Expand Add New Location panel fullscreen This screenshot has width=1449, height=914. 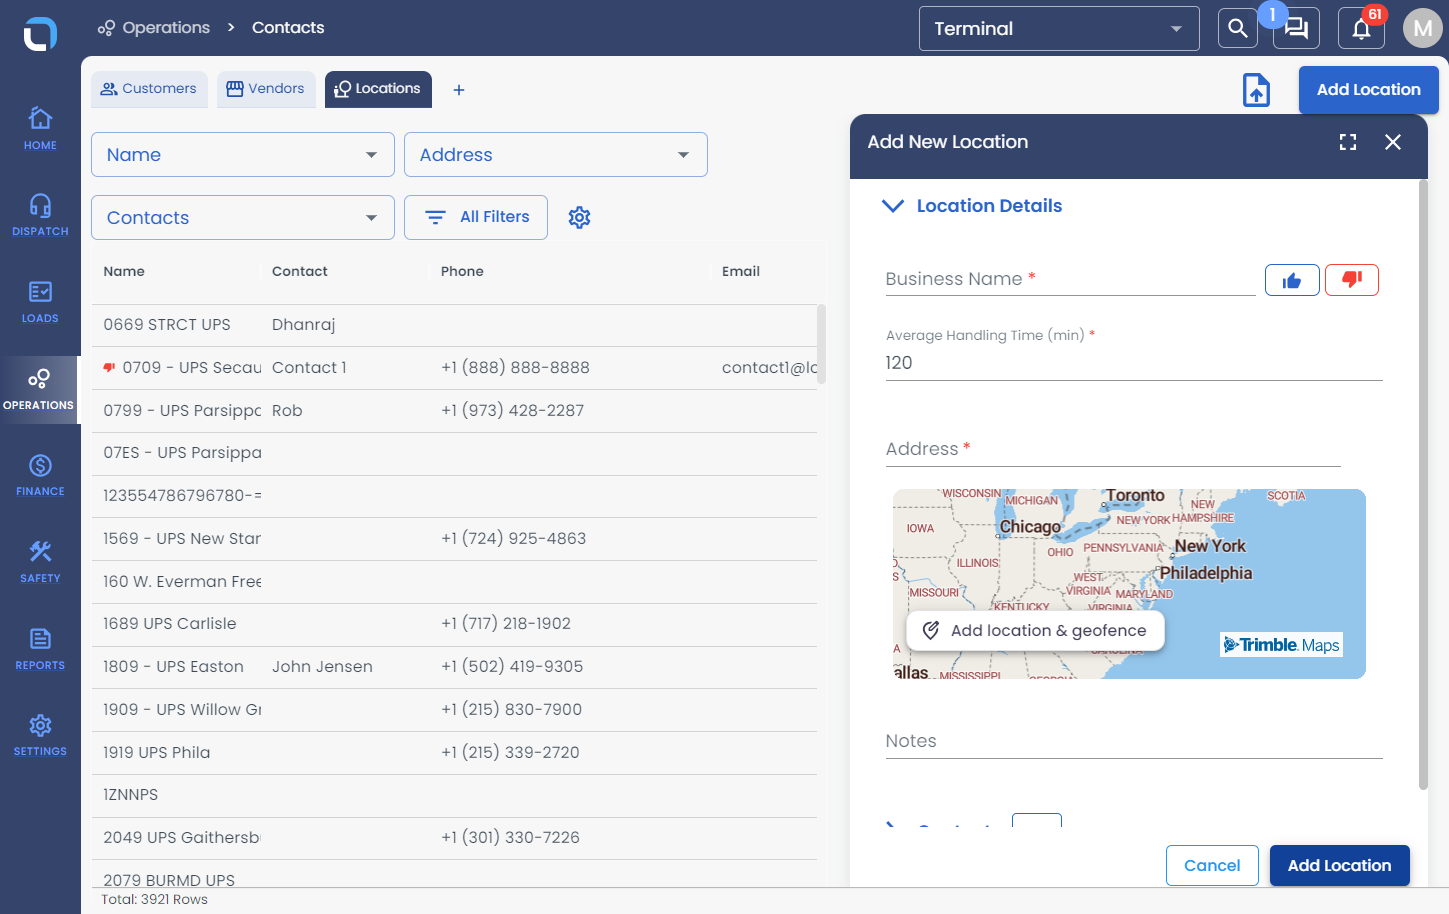[1348, 142]
